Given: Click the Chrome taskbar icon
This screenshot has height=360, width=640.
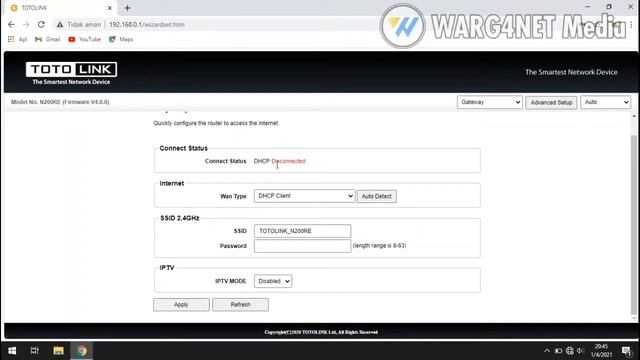Looking at the screenshot, I should pyautogui.click(x=82, y=351).
